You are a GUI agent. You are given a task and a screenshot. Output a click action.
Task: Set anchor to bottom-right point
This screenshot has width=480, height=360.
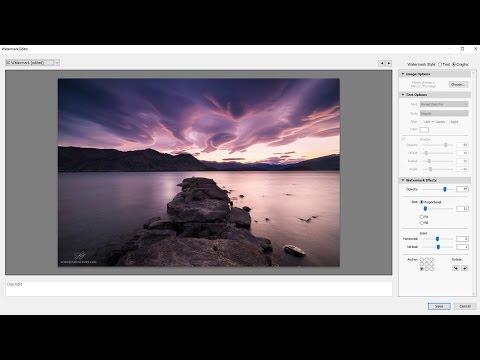(432, 269)
